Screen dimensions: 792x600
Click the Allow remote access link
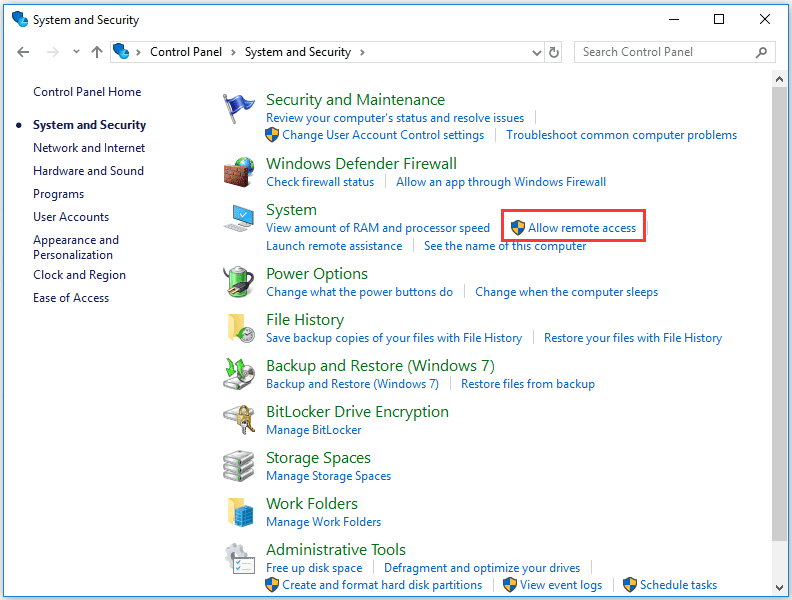click(x=582, y=228)
